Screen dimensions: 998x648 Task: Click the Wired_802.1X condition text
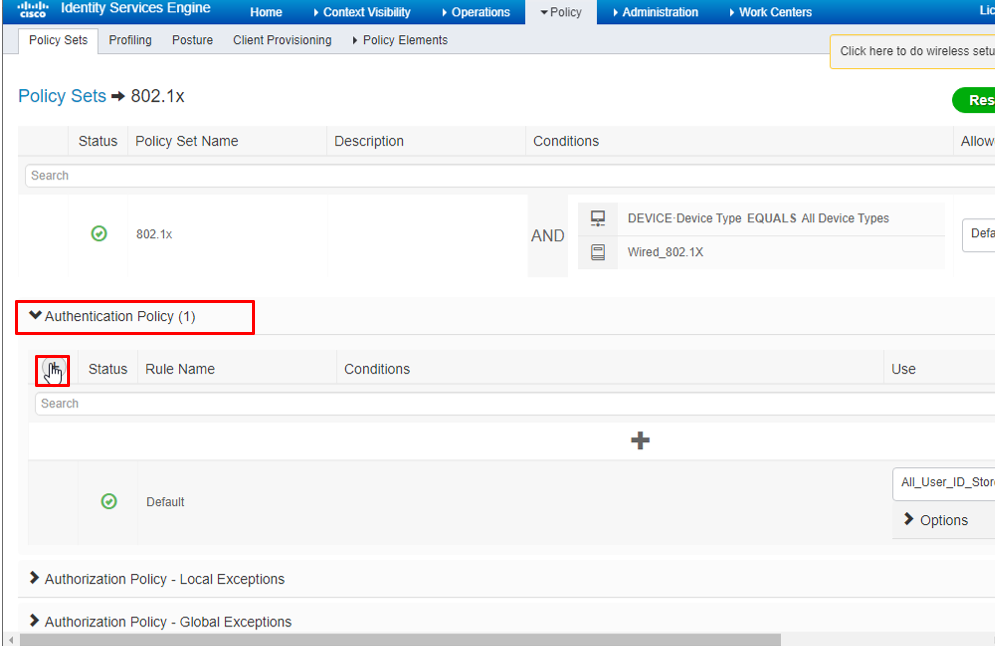pos(665,252)
